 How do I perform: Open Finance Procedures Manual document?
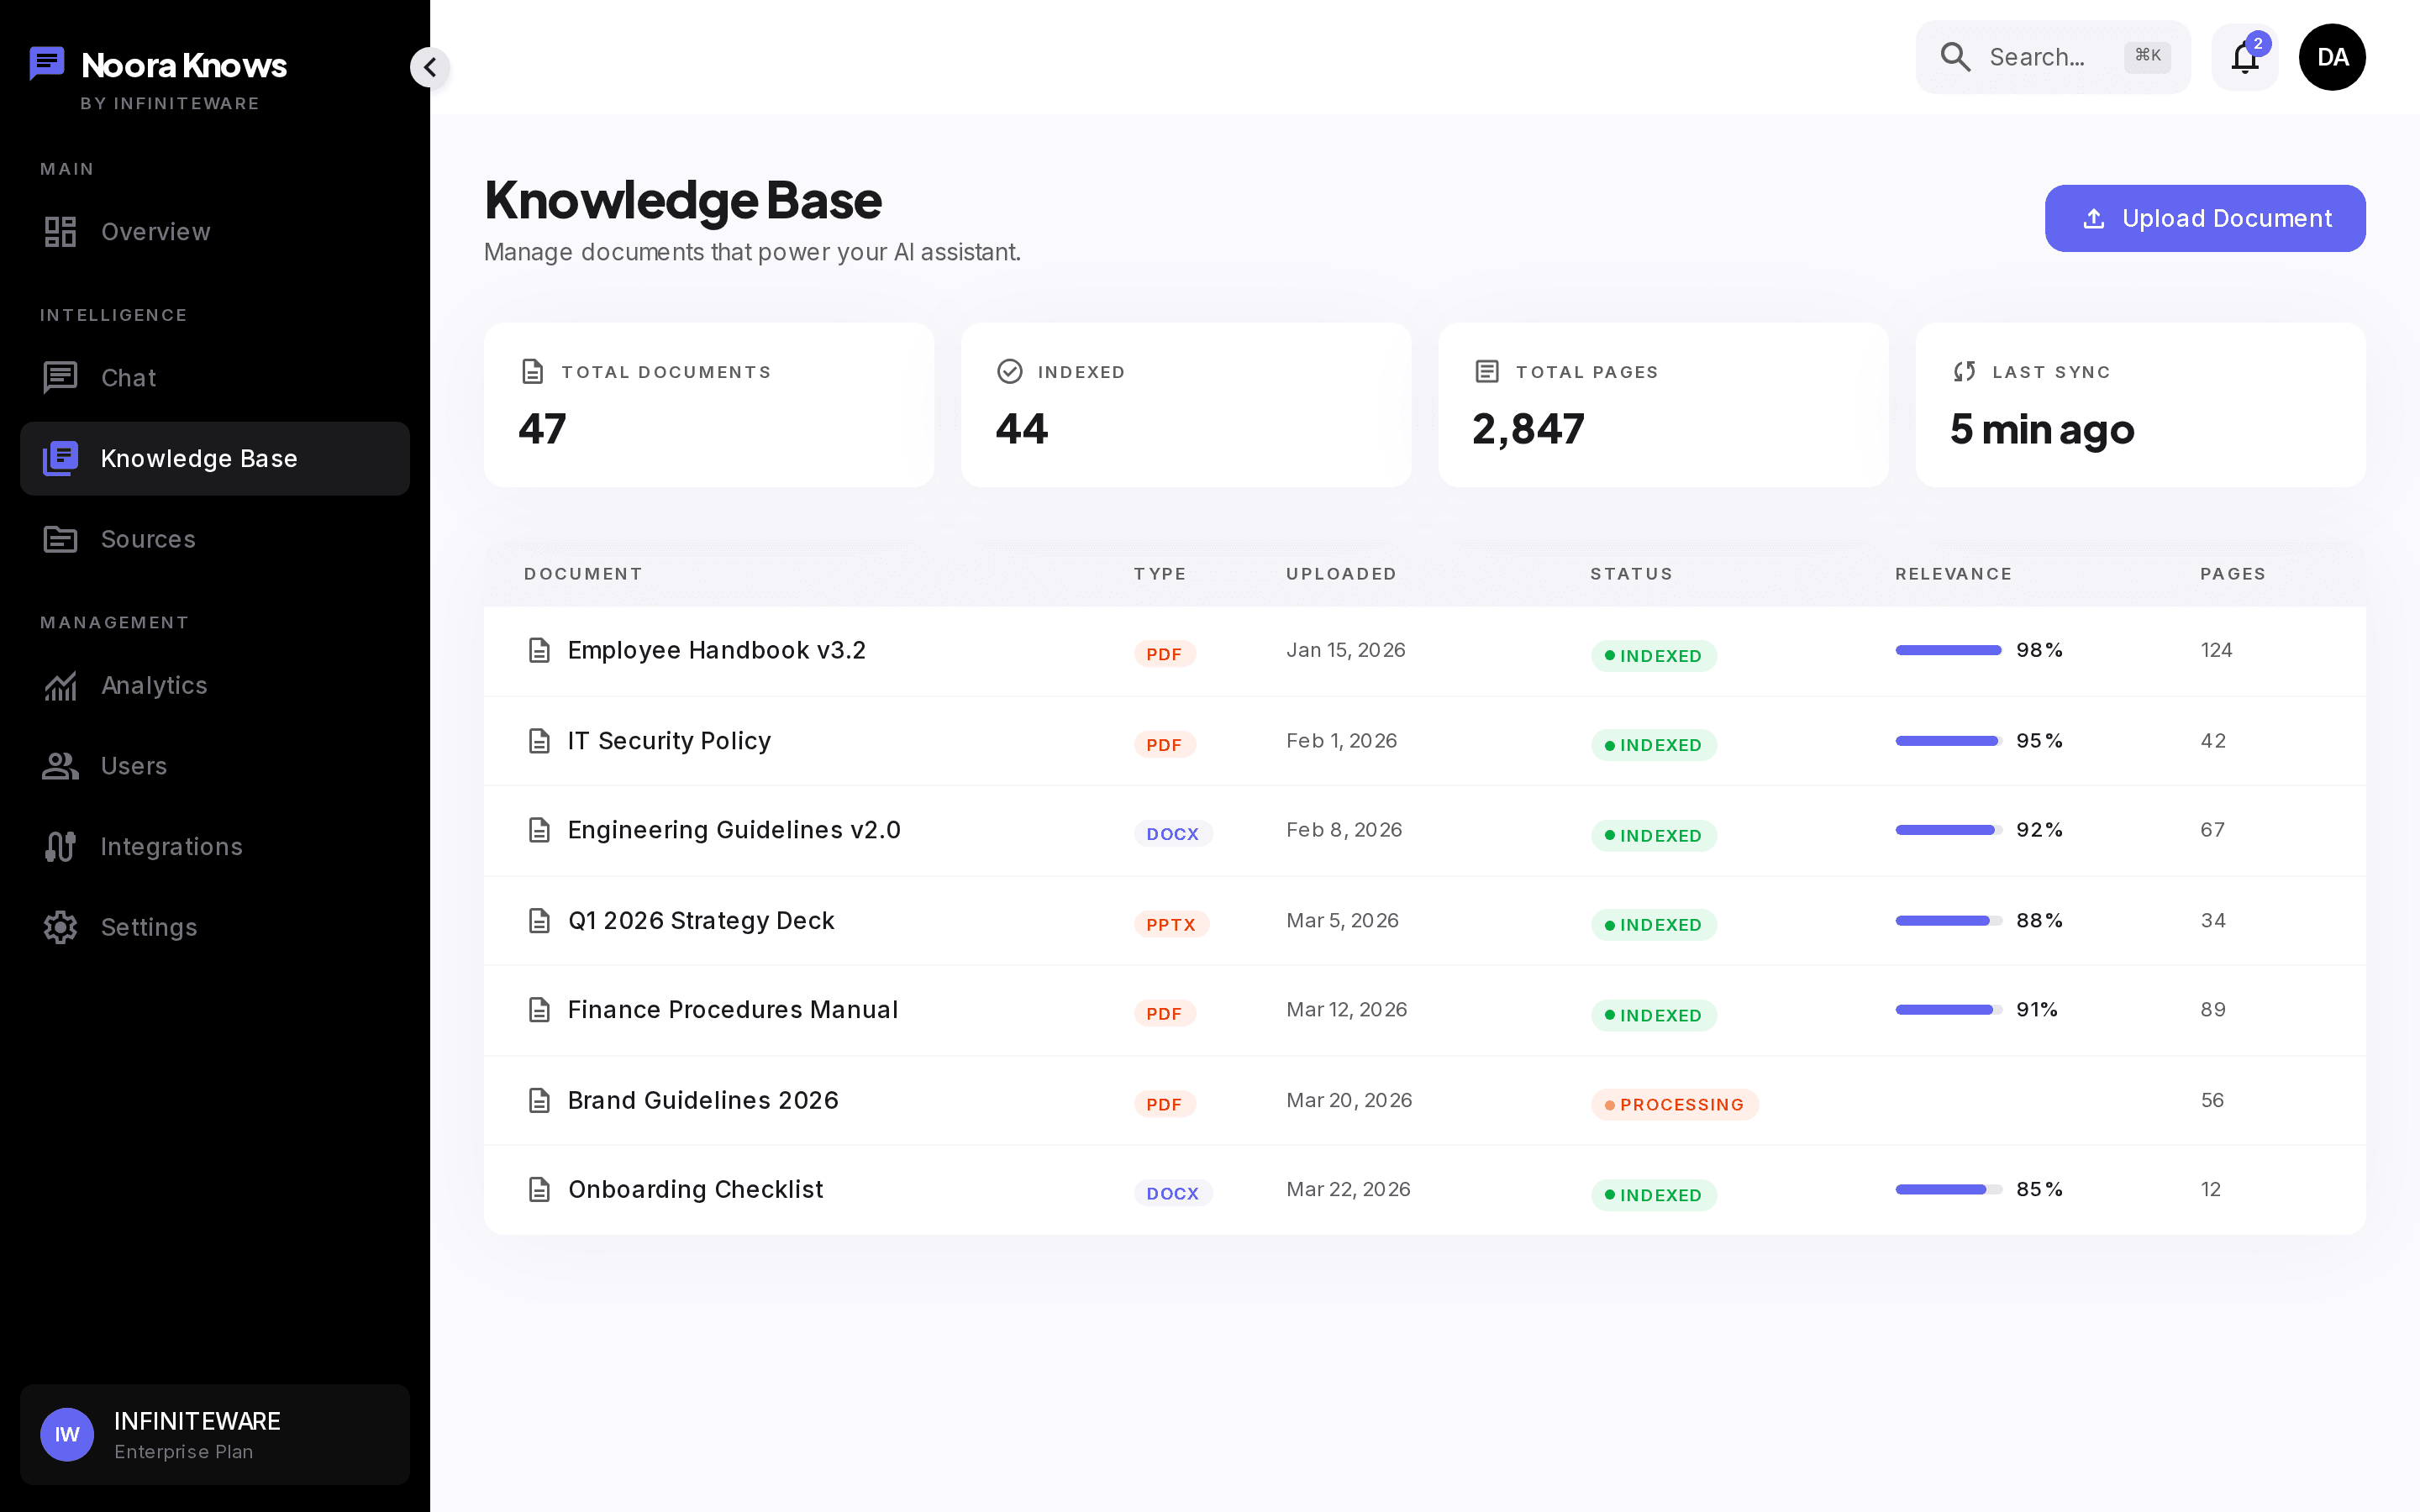click(733, 1010)
